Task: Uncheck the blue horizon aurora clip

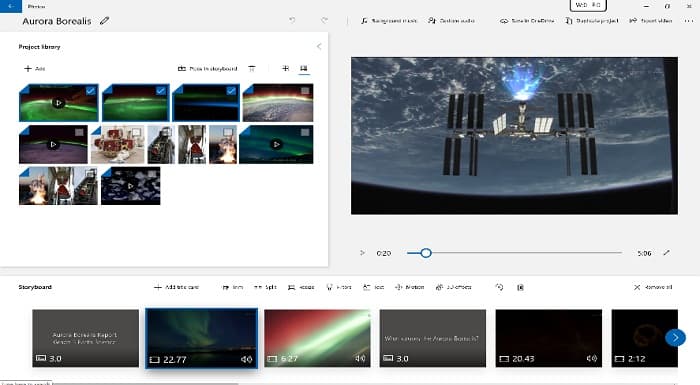Action: (231, 91)
